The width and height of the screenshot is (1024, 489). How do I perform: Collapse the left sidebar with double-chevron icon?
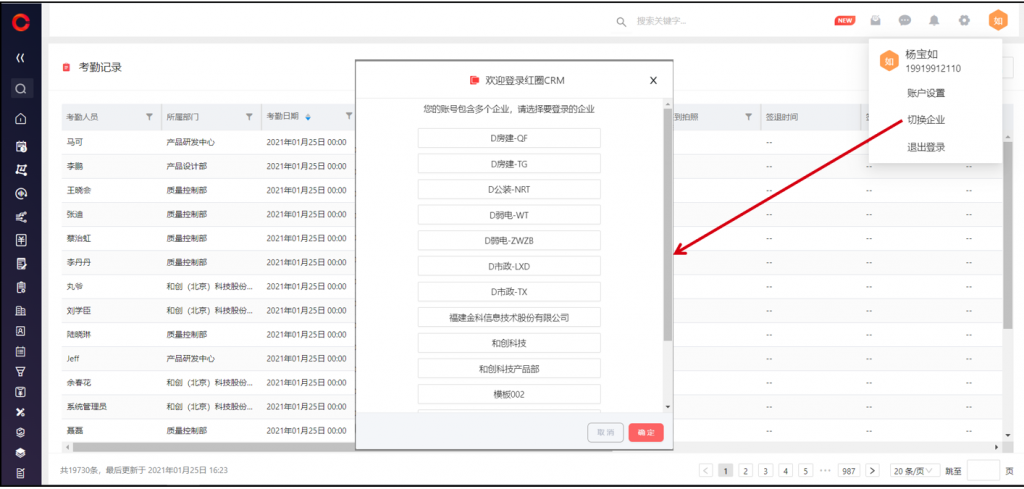(x=20, y=58)
